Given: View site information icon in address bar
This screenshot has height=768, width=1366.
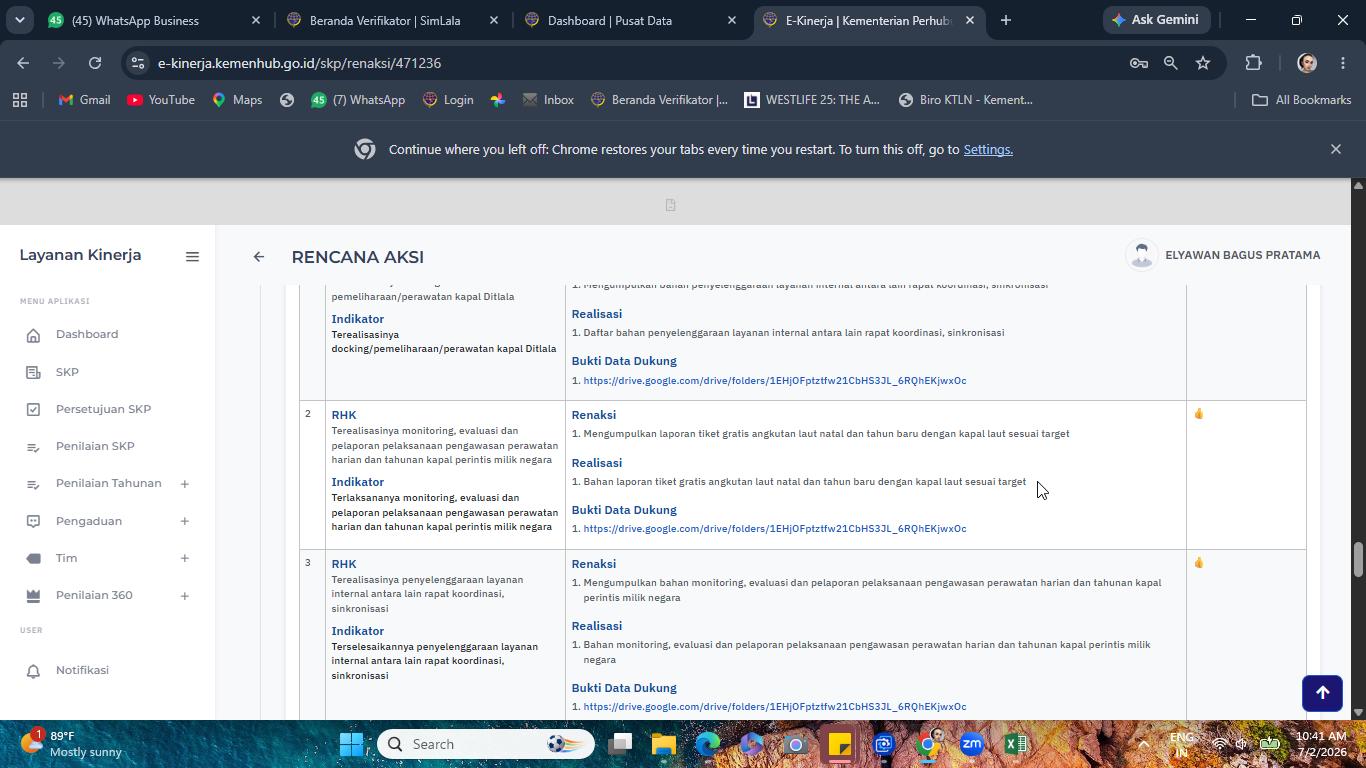Looking at the screenshot, I should (x=137, y=63).
